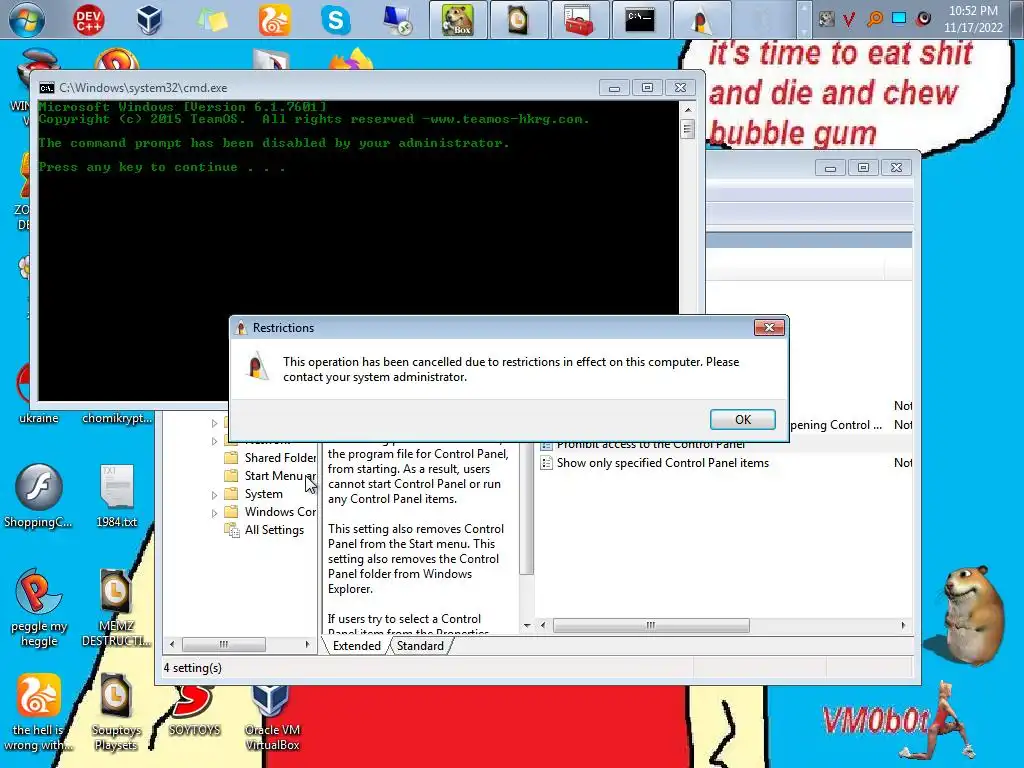1024x768 pixels.
Task: Open the Windows Start orb
Action: pos(27,20)
